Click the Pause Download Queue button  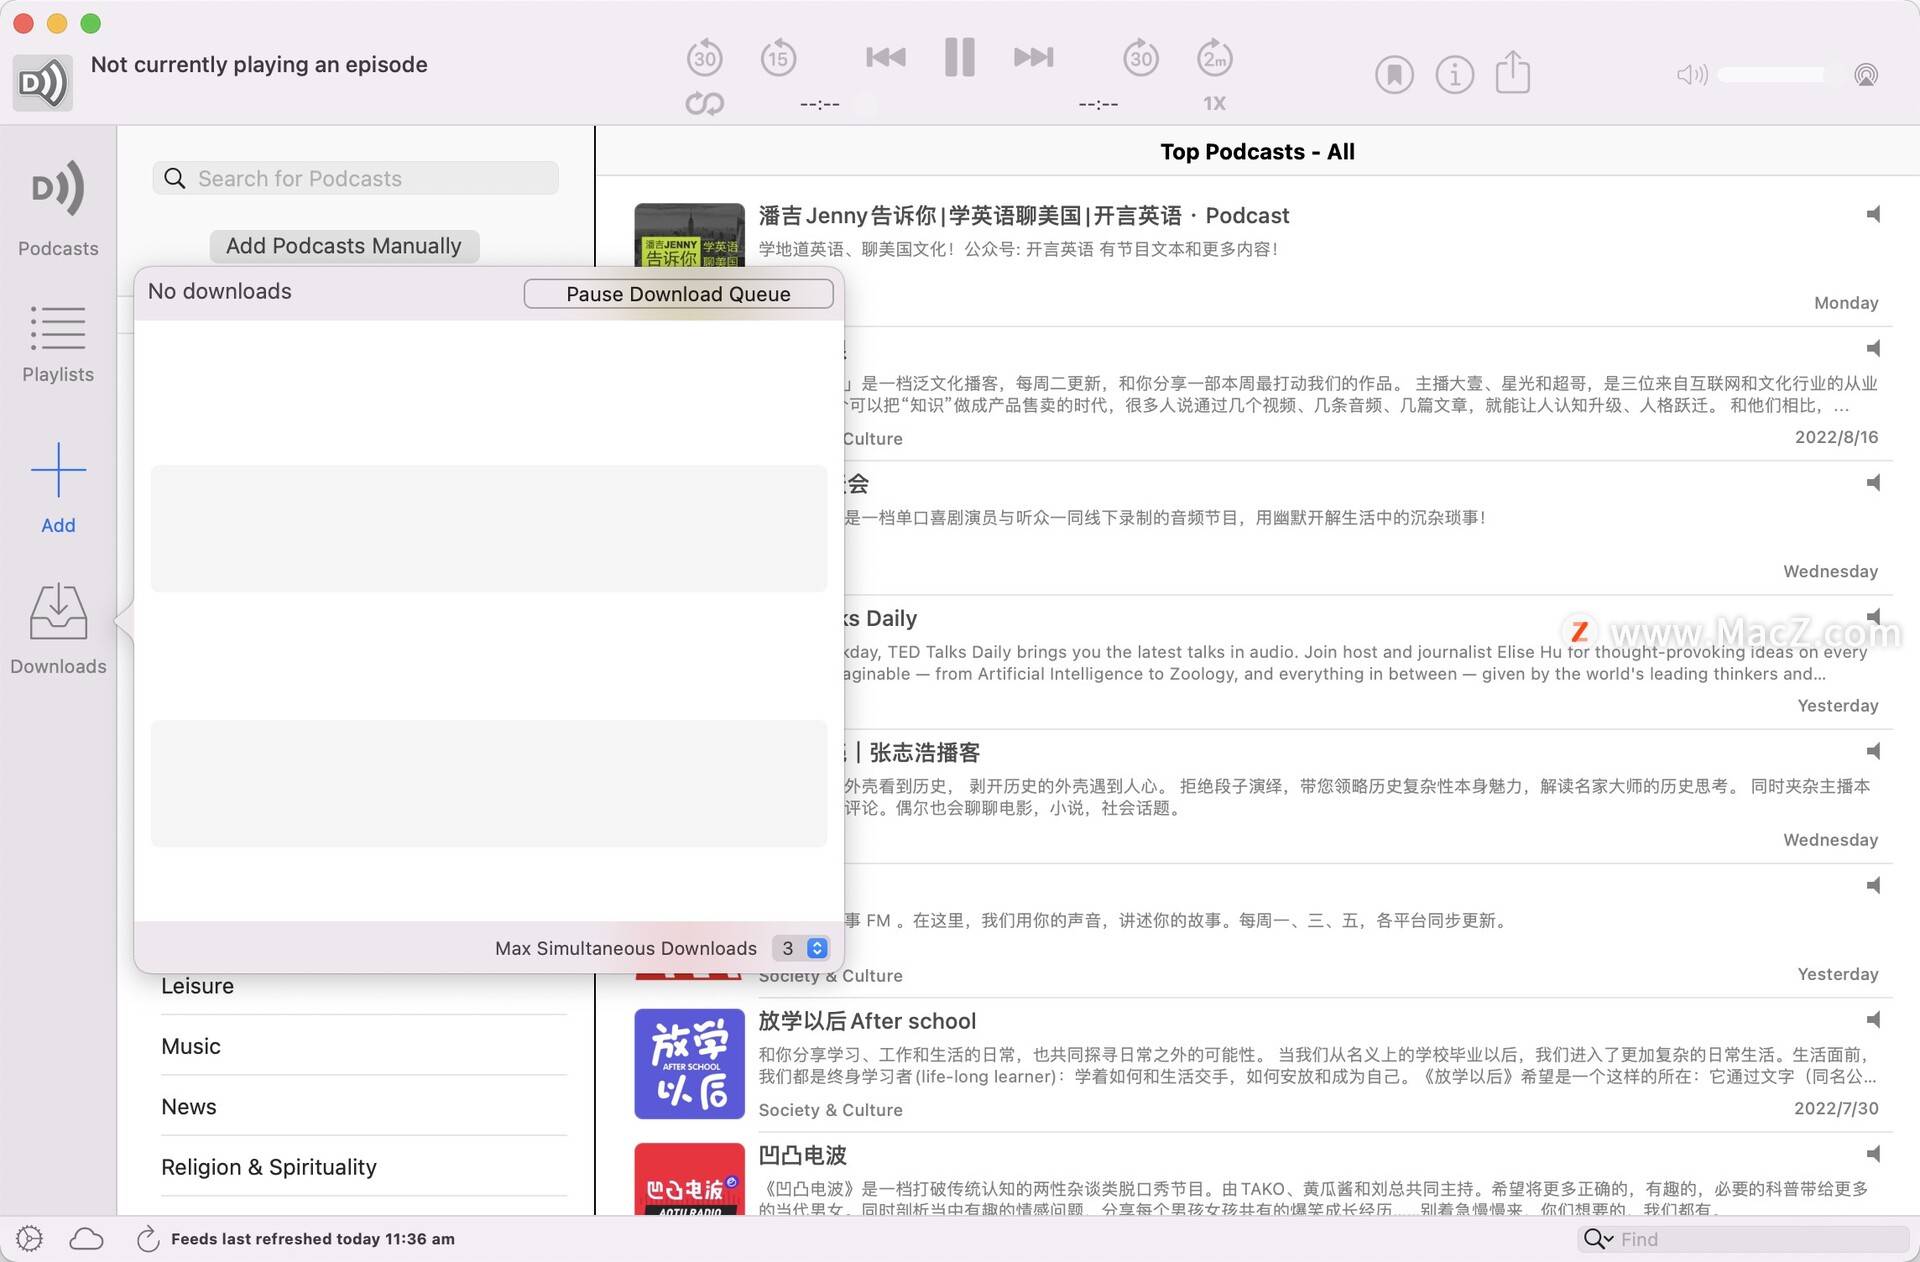(678, 294)
